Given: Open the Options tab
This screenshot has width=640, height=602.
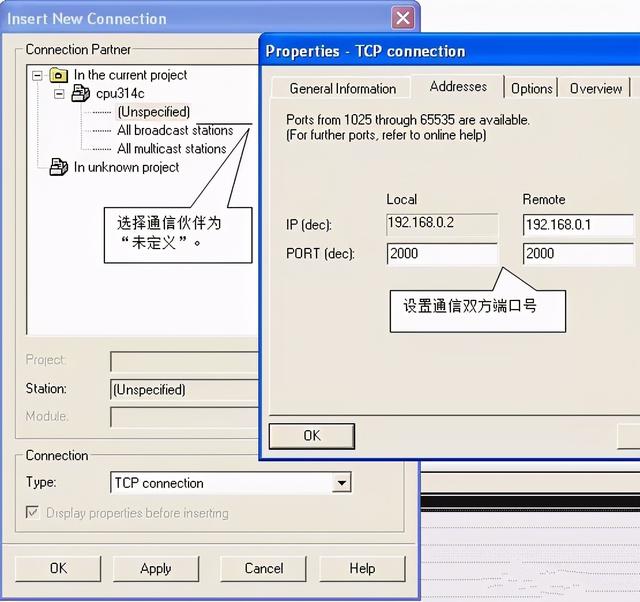Looking at the screenshot, I should [x=532, y=88].
